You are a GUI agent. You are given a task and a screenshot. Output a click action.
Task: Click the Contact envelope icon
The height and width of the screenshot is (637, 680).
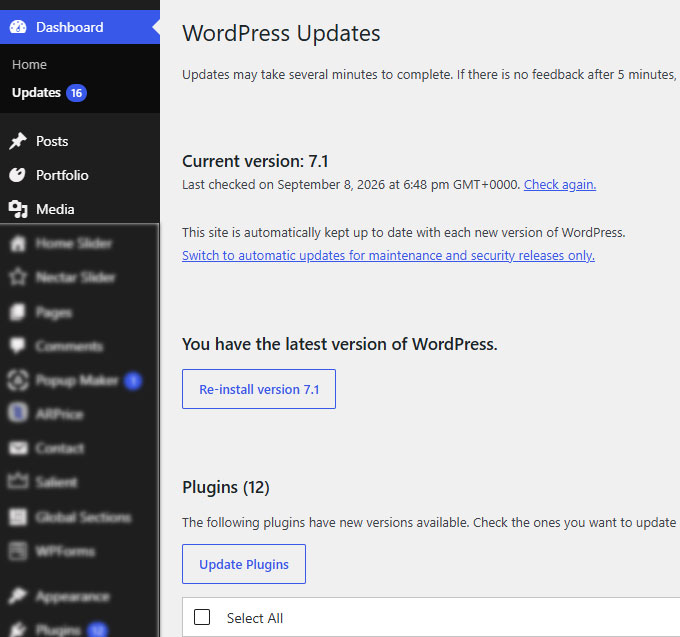coord(18,448)
